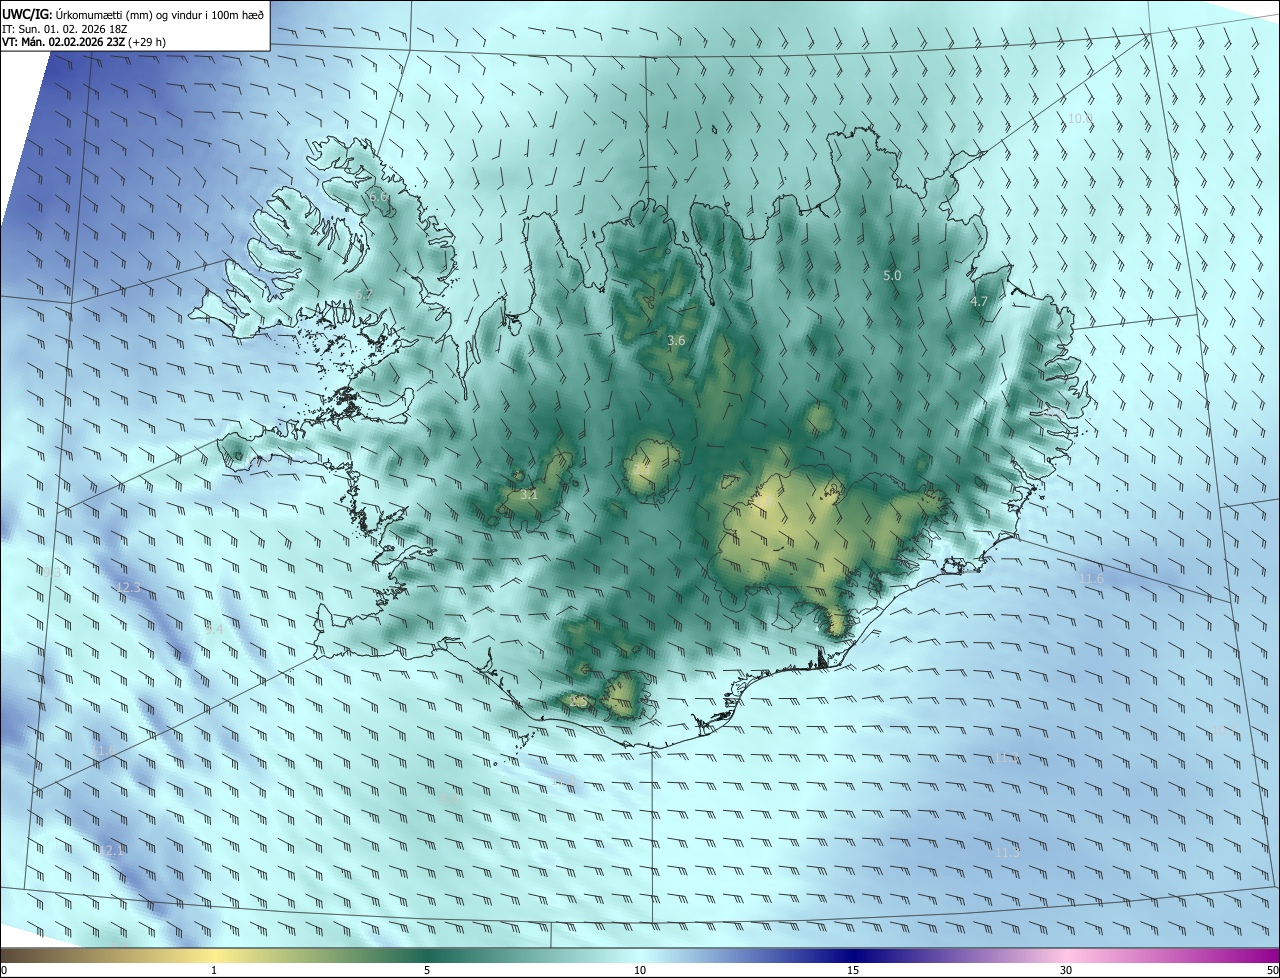
Task: Click the colorbar tick label '30'
Action: click(1066, 970)
